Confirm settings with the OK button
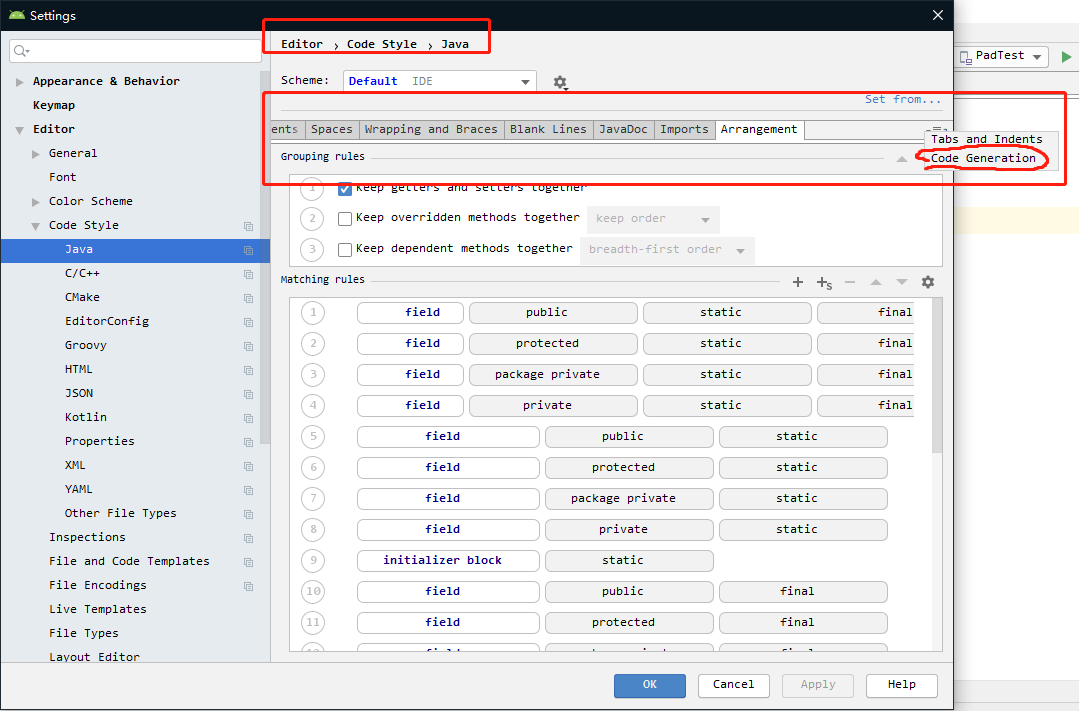 650,686
